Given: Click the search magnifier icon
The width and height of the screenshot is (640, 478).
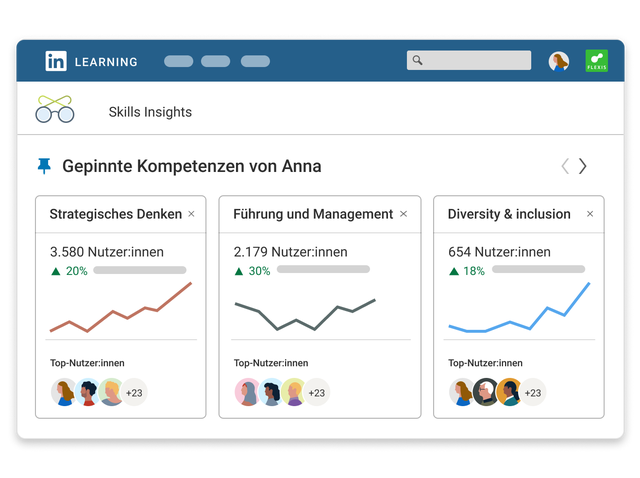Looking at the screenshot, I should (417, 60).
